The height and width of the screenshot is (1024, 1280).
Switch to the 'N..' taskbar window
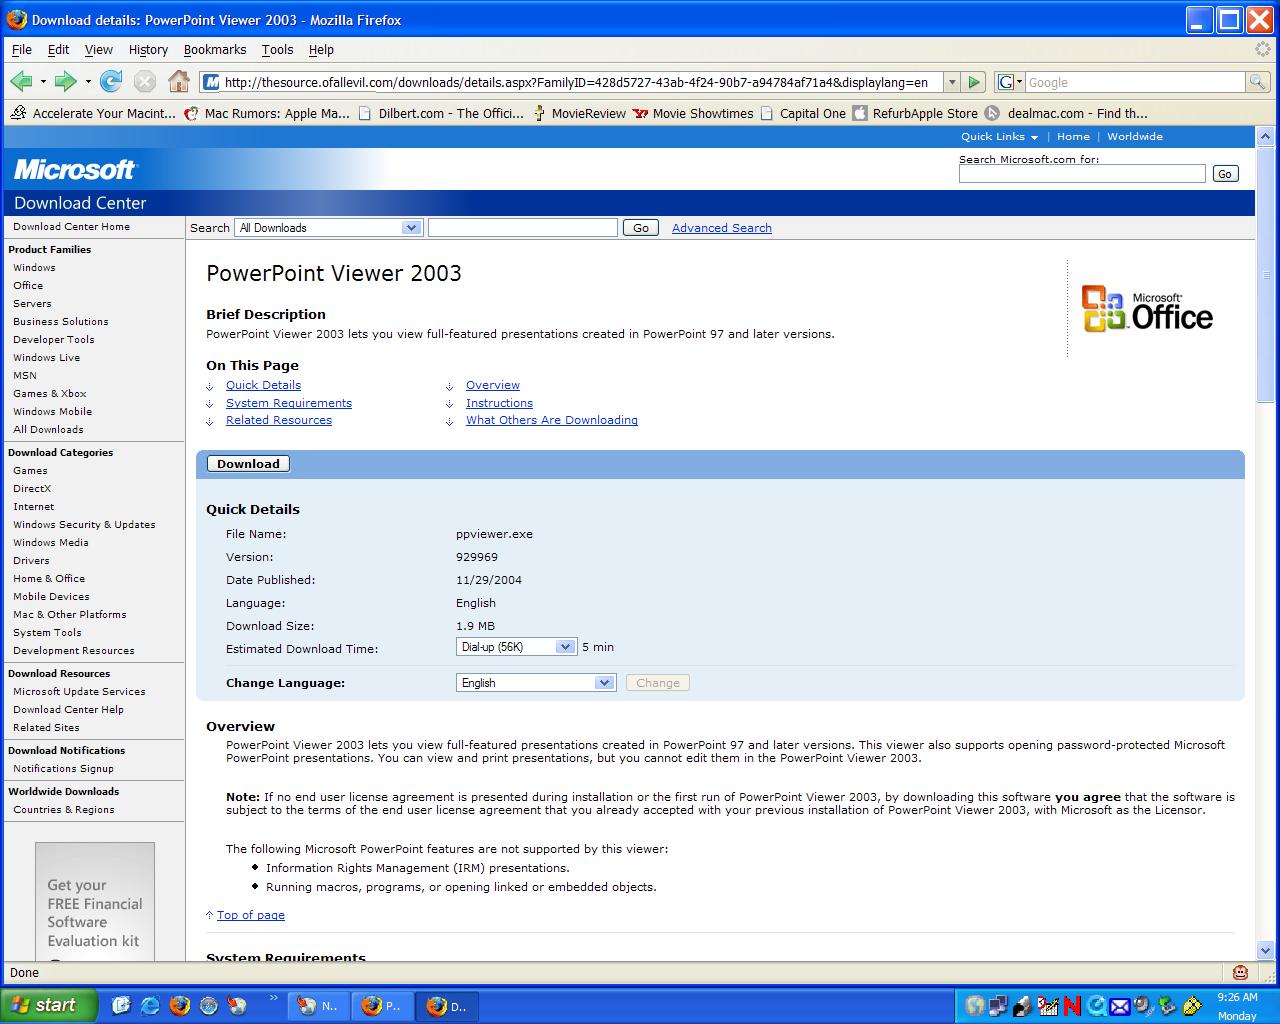[319, 1006]
